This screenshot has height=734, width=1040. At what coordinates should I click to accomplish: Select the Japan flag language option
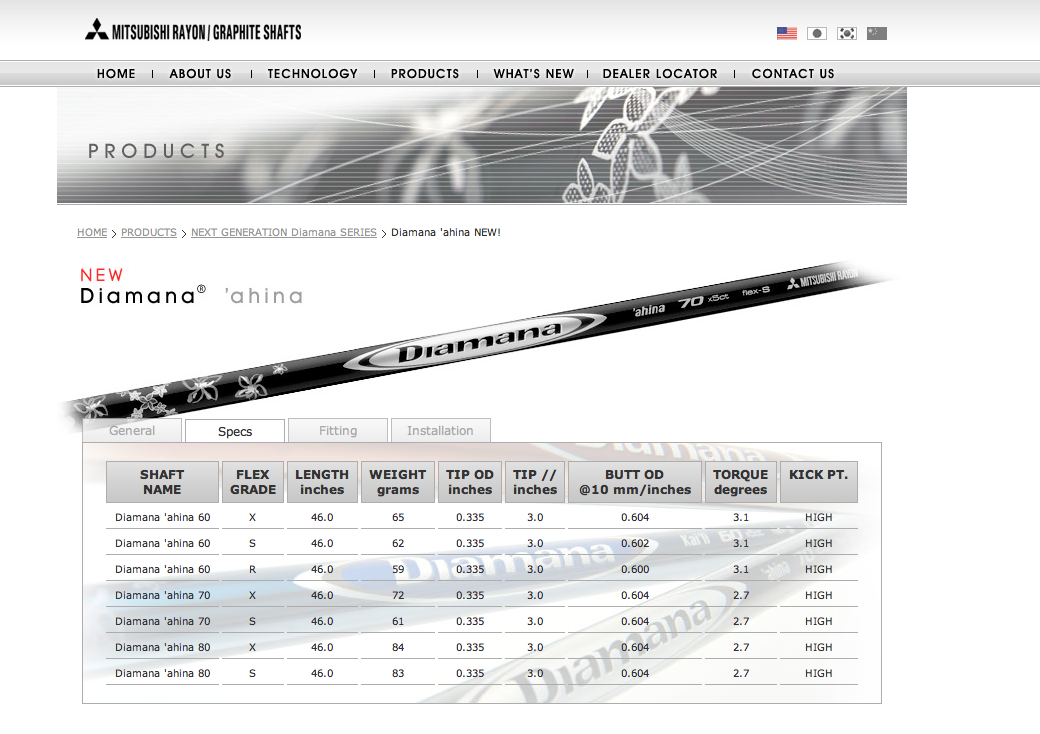point(816,33)
